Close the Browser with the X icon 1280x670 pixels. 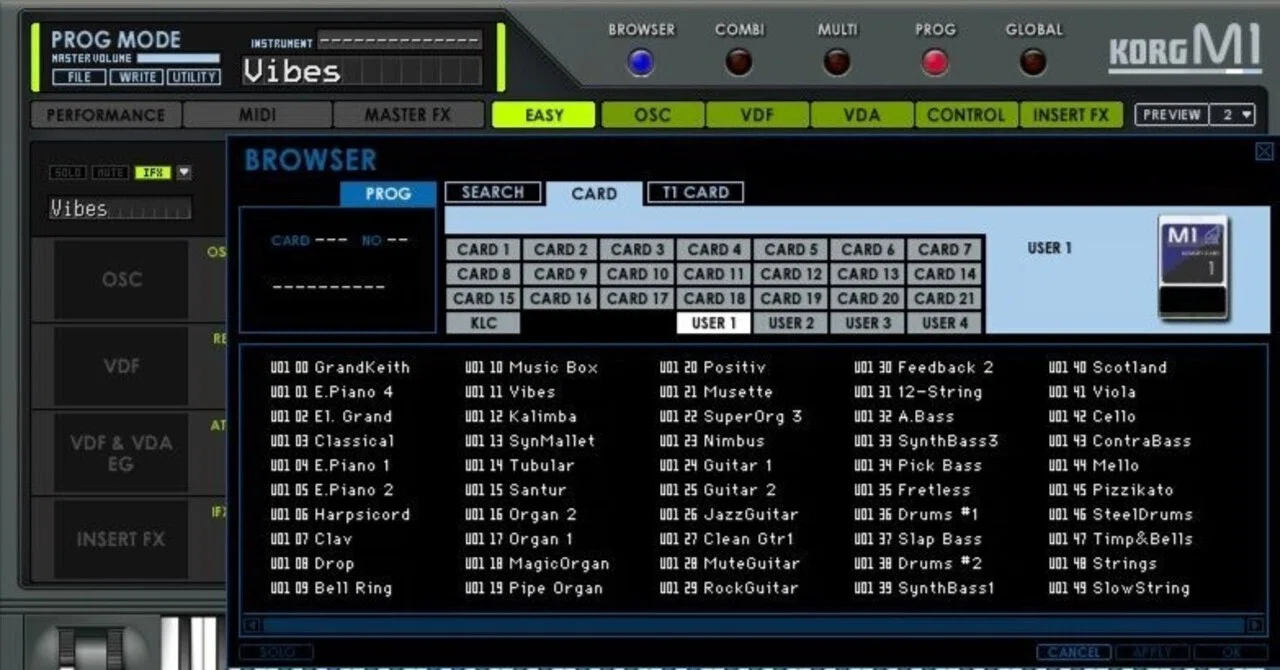point(1264,152)
